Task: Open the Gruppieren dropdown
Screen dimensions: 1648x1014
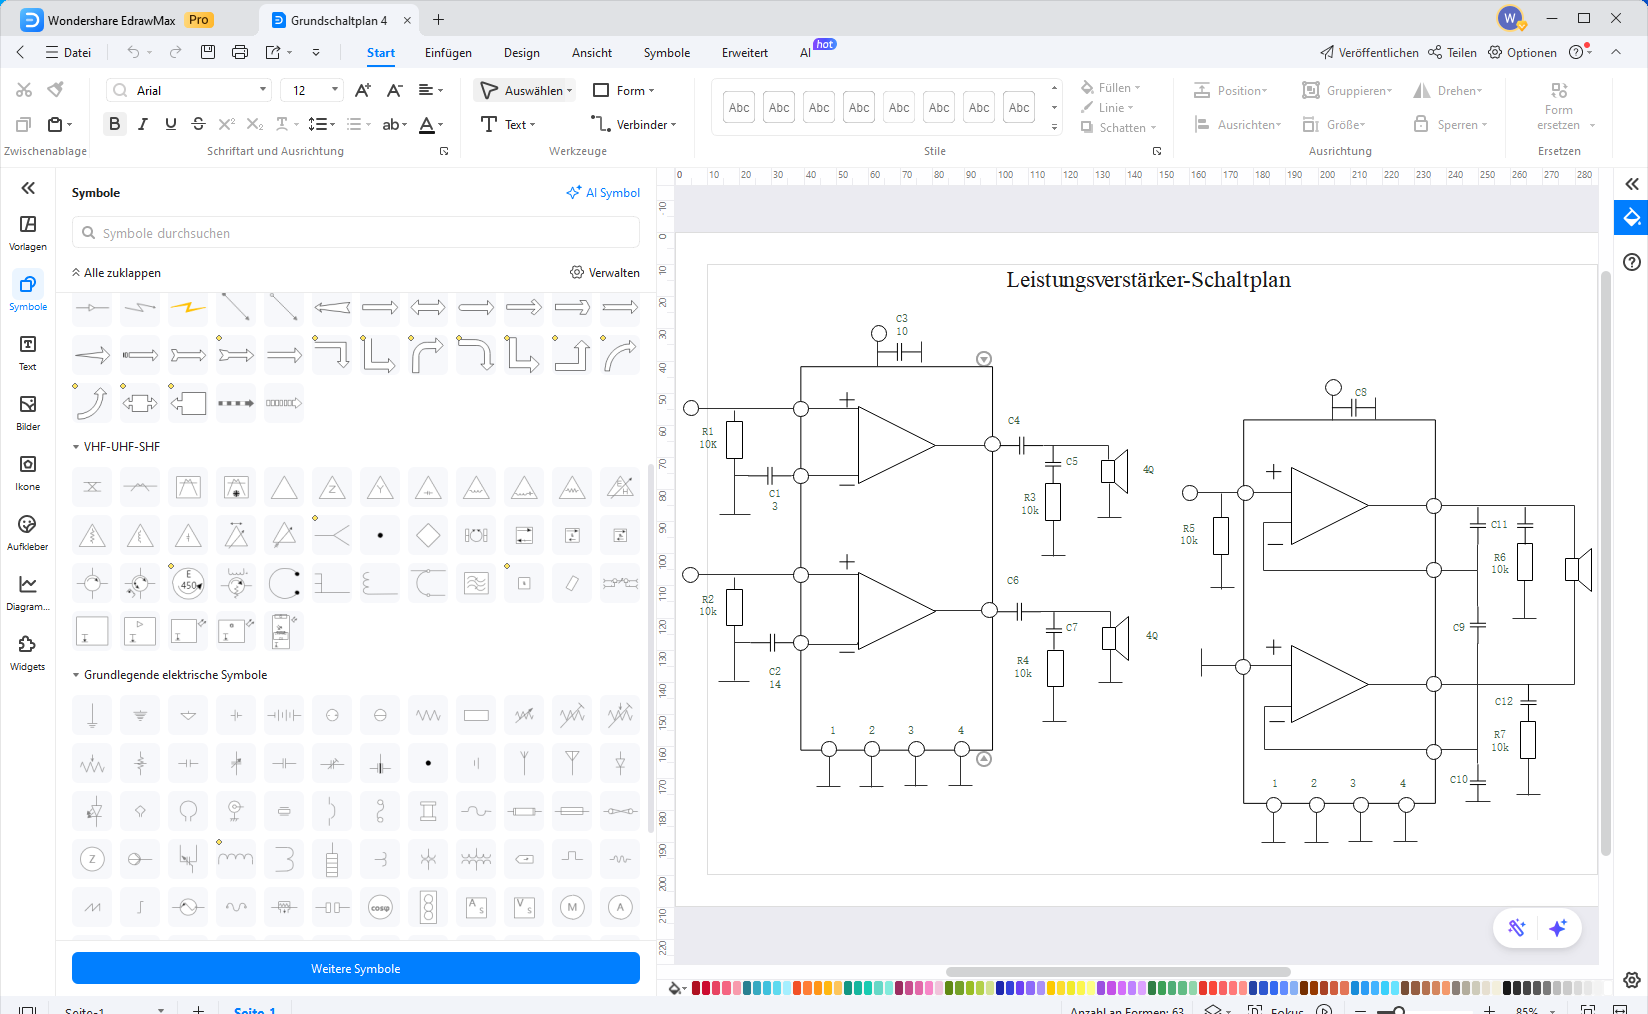Action: coord(1347,90)
